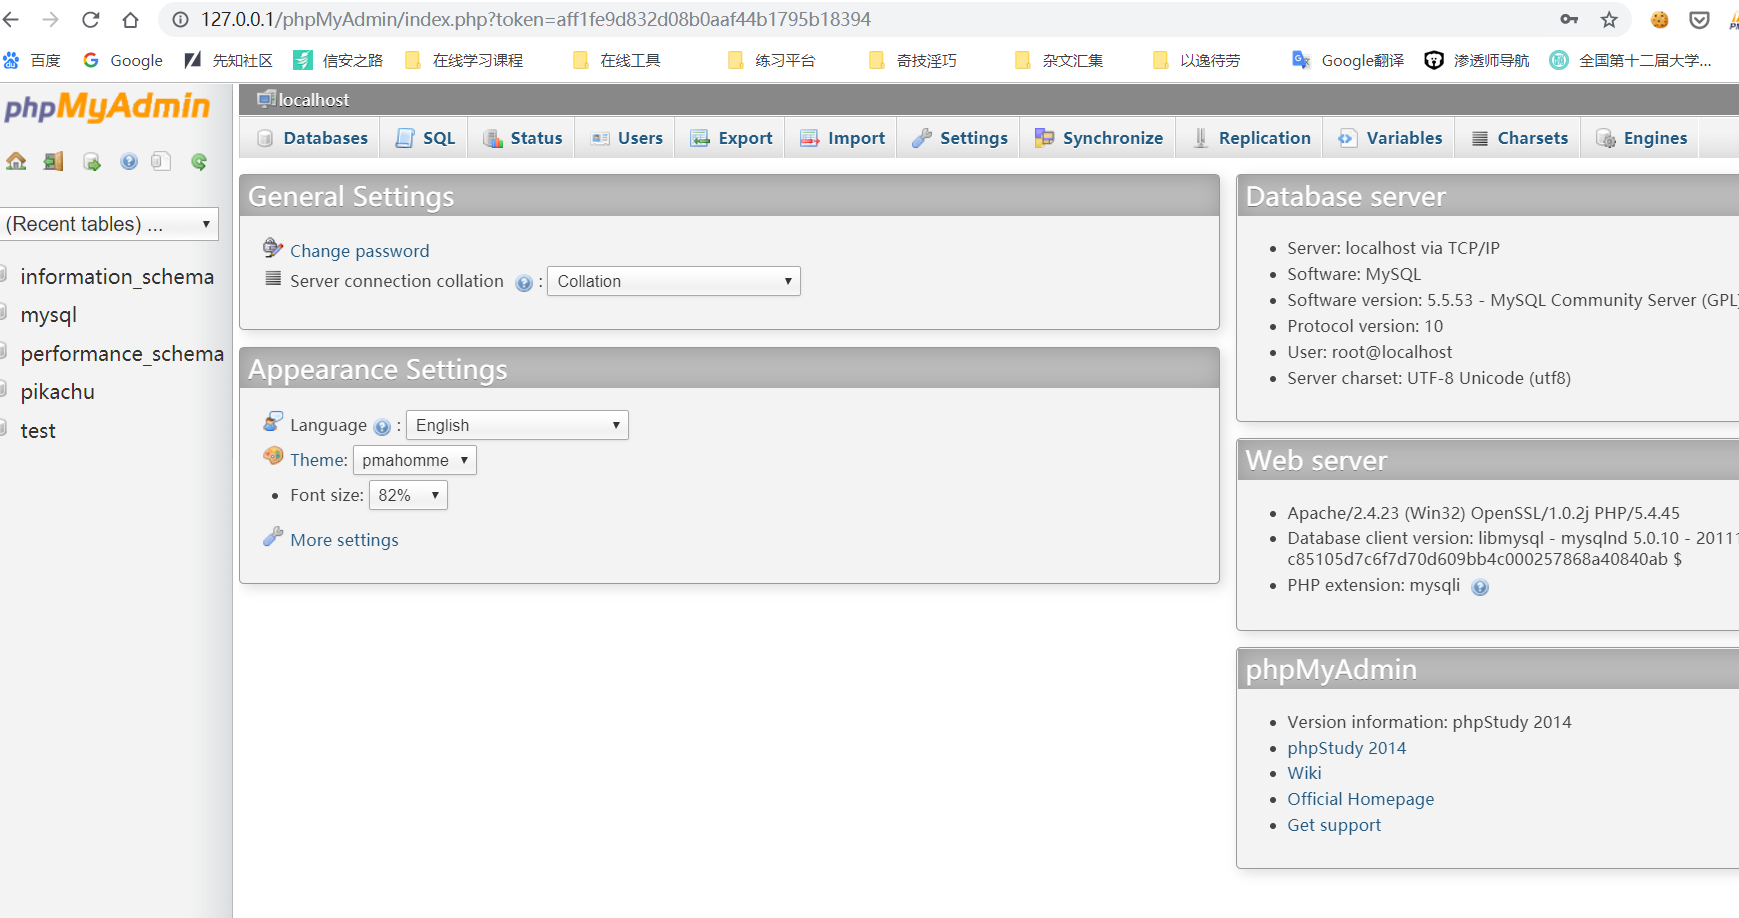Open the Status tab
1739x918 pixels.
[522, 138]
